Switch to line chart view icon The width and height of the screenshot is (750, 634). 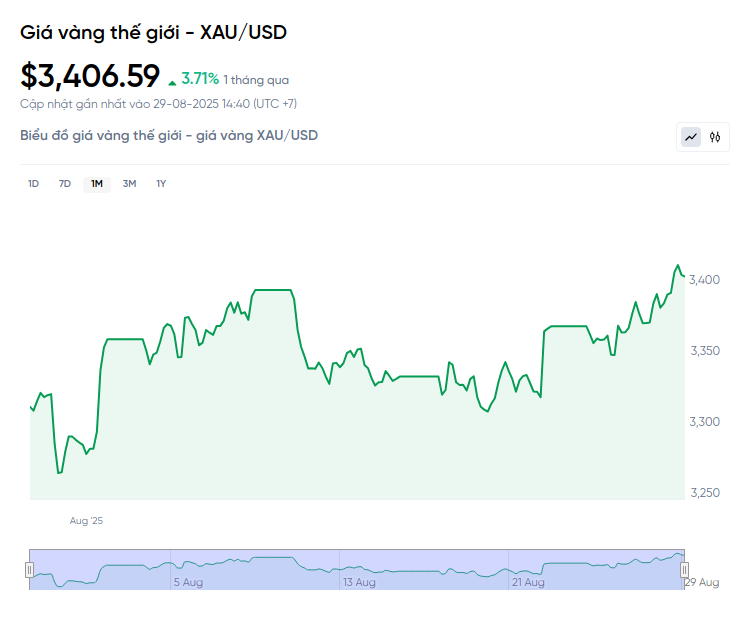691,137
